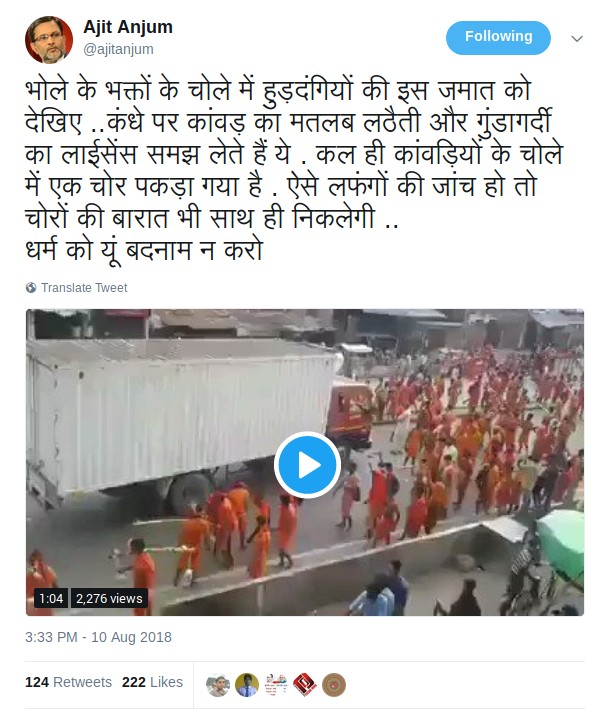Click the globe icon beside Translate Tweet
Viewport: 615px width, 718px height.
(x=31, y=288)
